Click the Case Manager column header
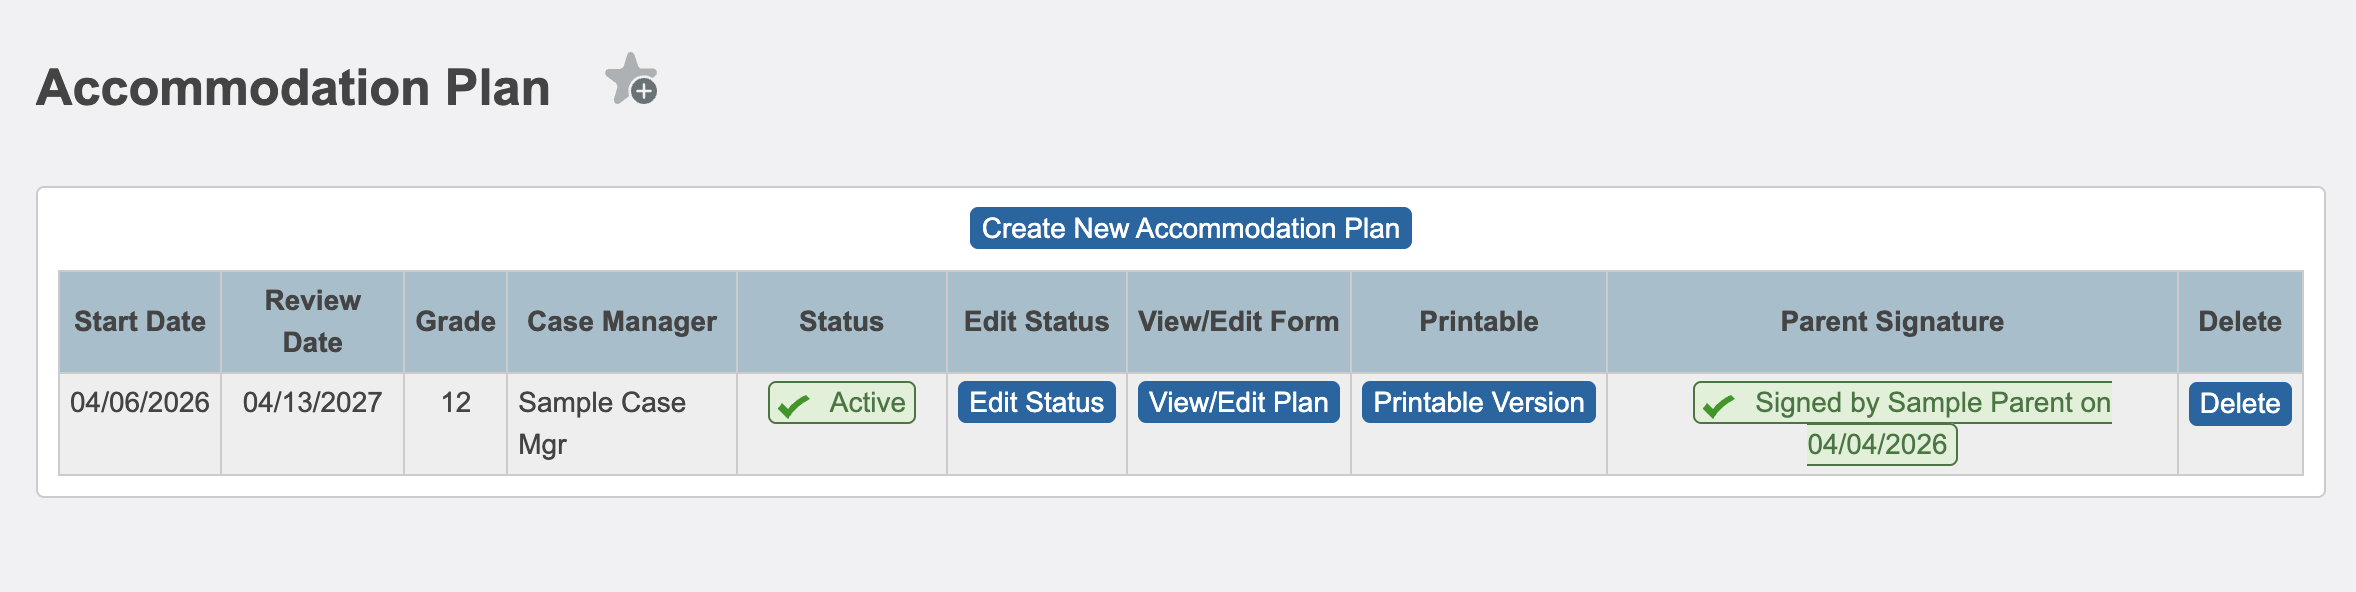 [x=621, y=322]
